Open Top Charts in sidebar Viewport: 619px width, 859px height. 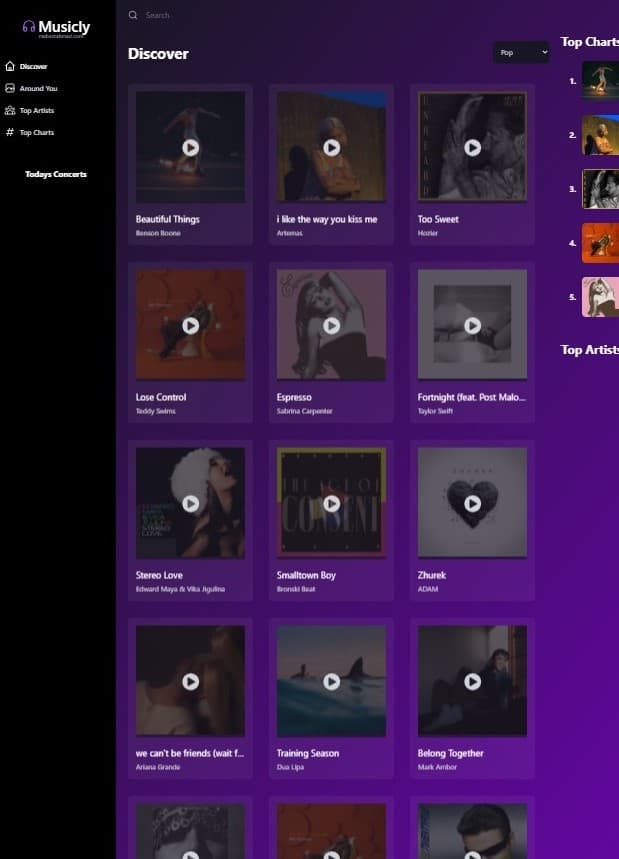37,132
